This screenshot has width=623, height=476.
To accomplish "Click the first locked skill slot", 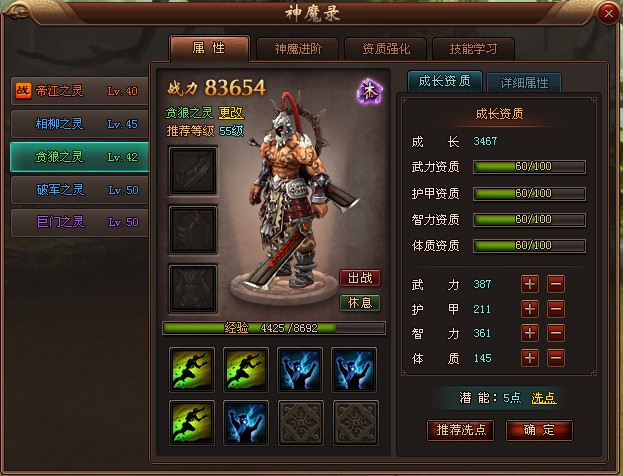I will (300, 423).
